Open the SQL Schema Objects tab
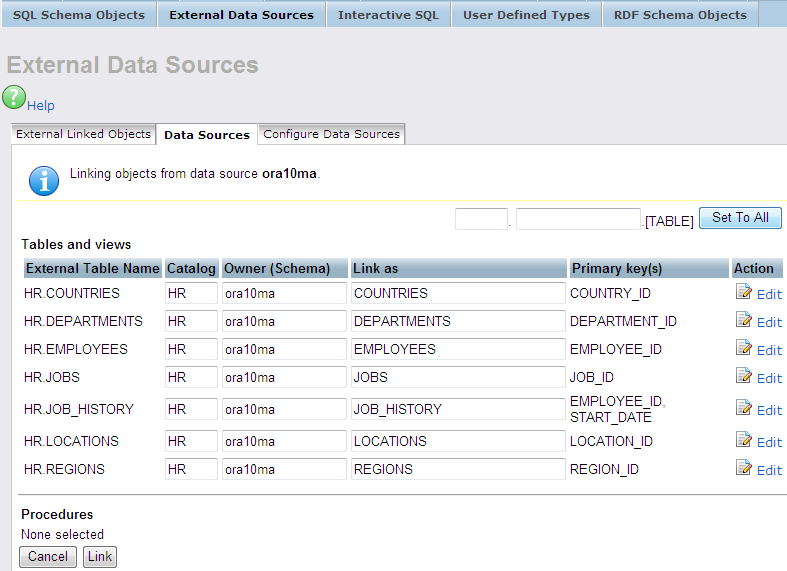Viewport: 787px width, 571px height. point(78,15)
